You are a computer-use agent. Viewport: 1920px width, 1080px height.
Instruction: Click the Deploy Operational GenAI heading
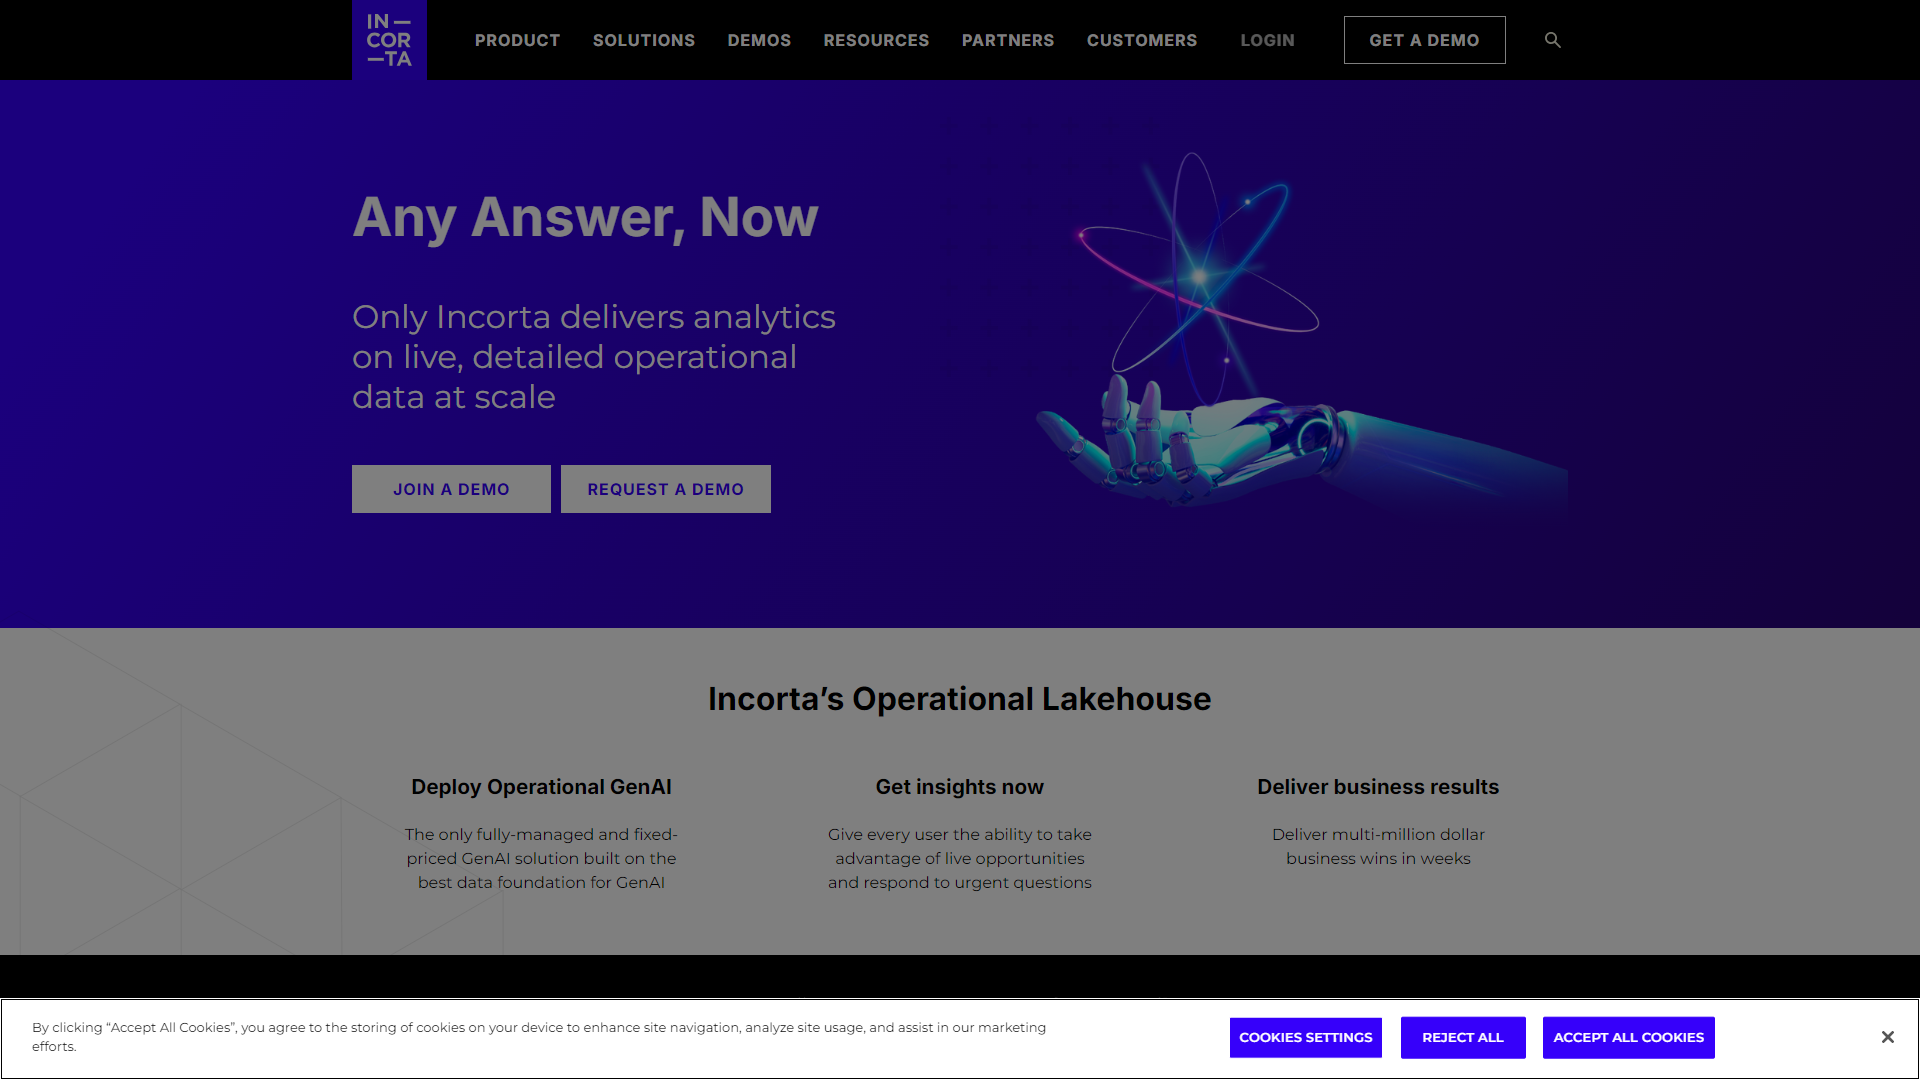click(541, 787)
